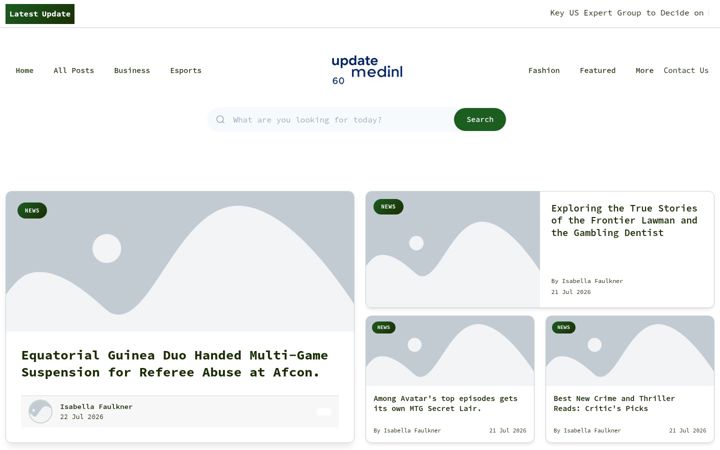The image size is (720, 450).
Task: Click author byline on Crime and Thriller card
Action: [587, 430]
